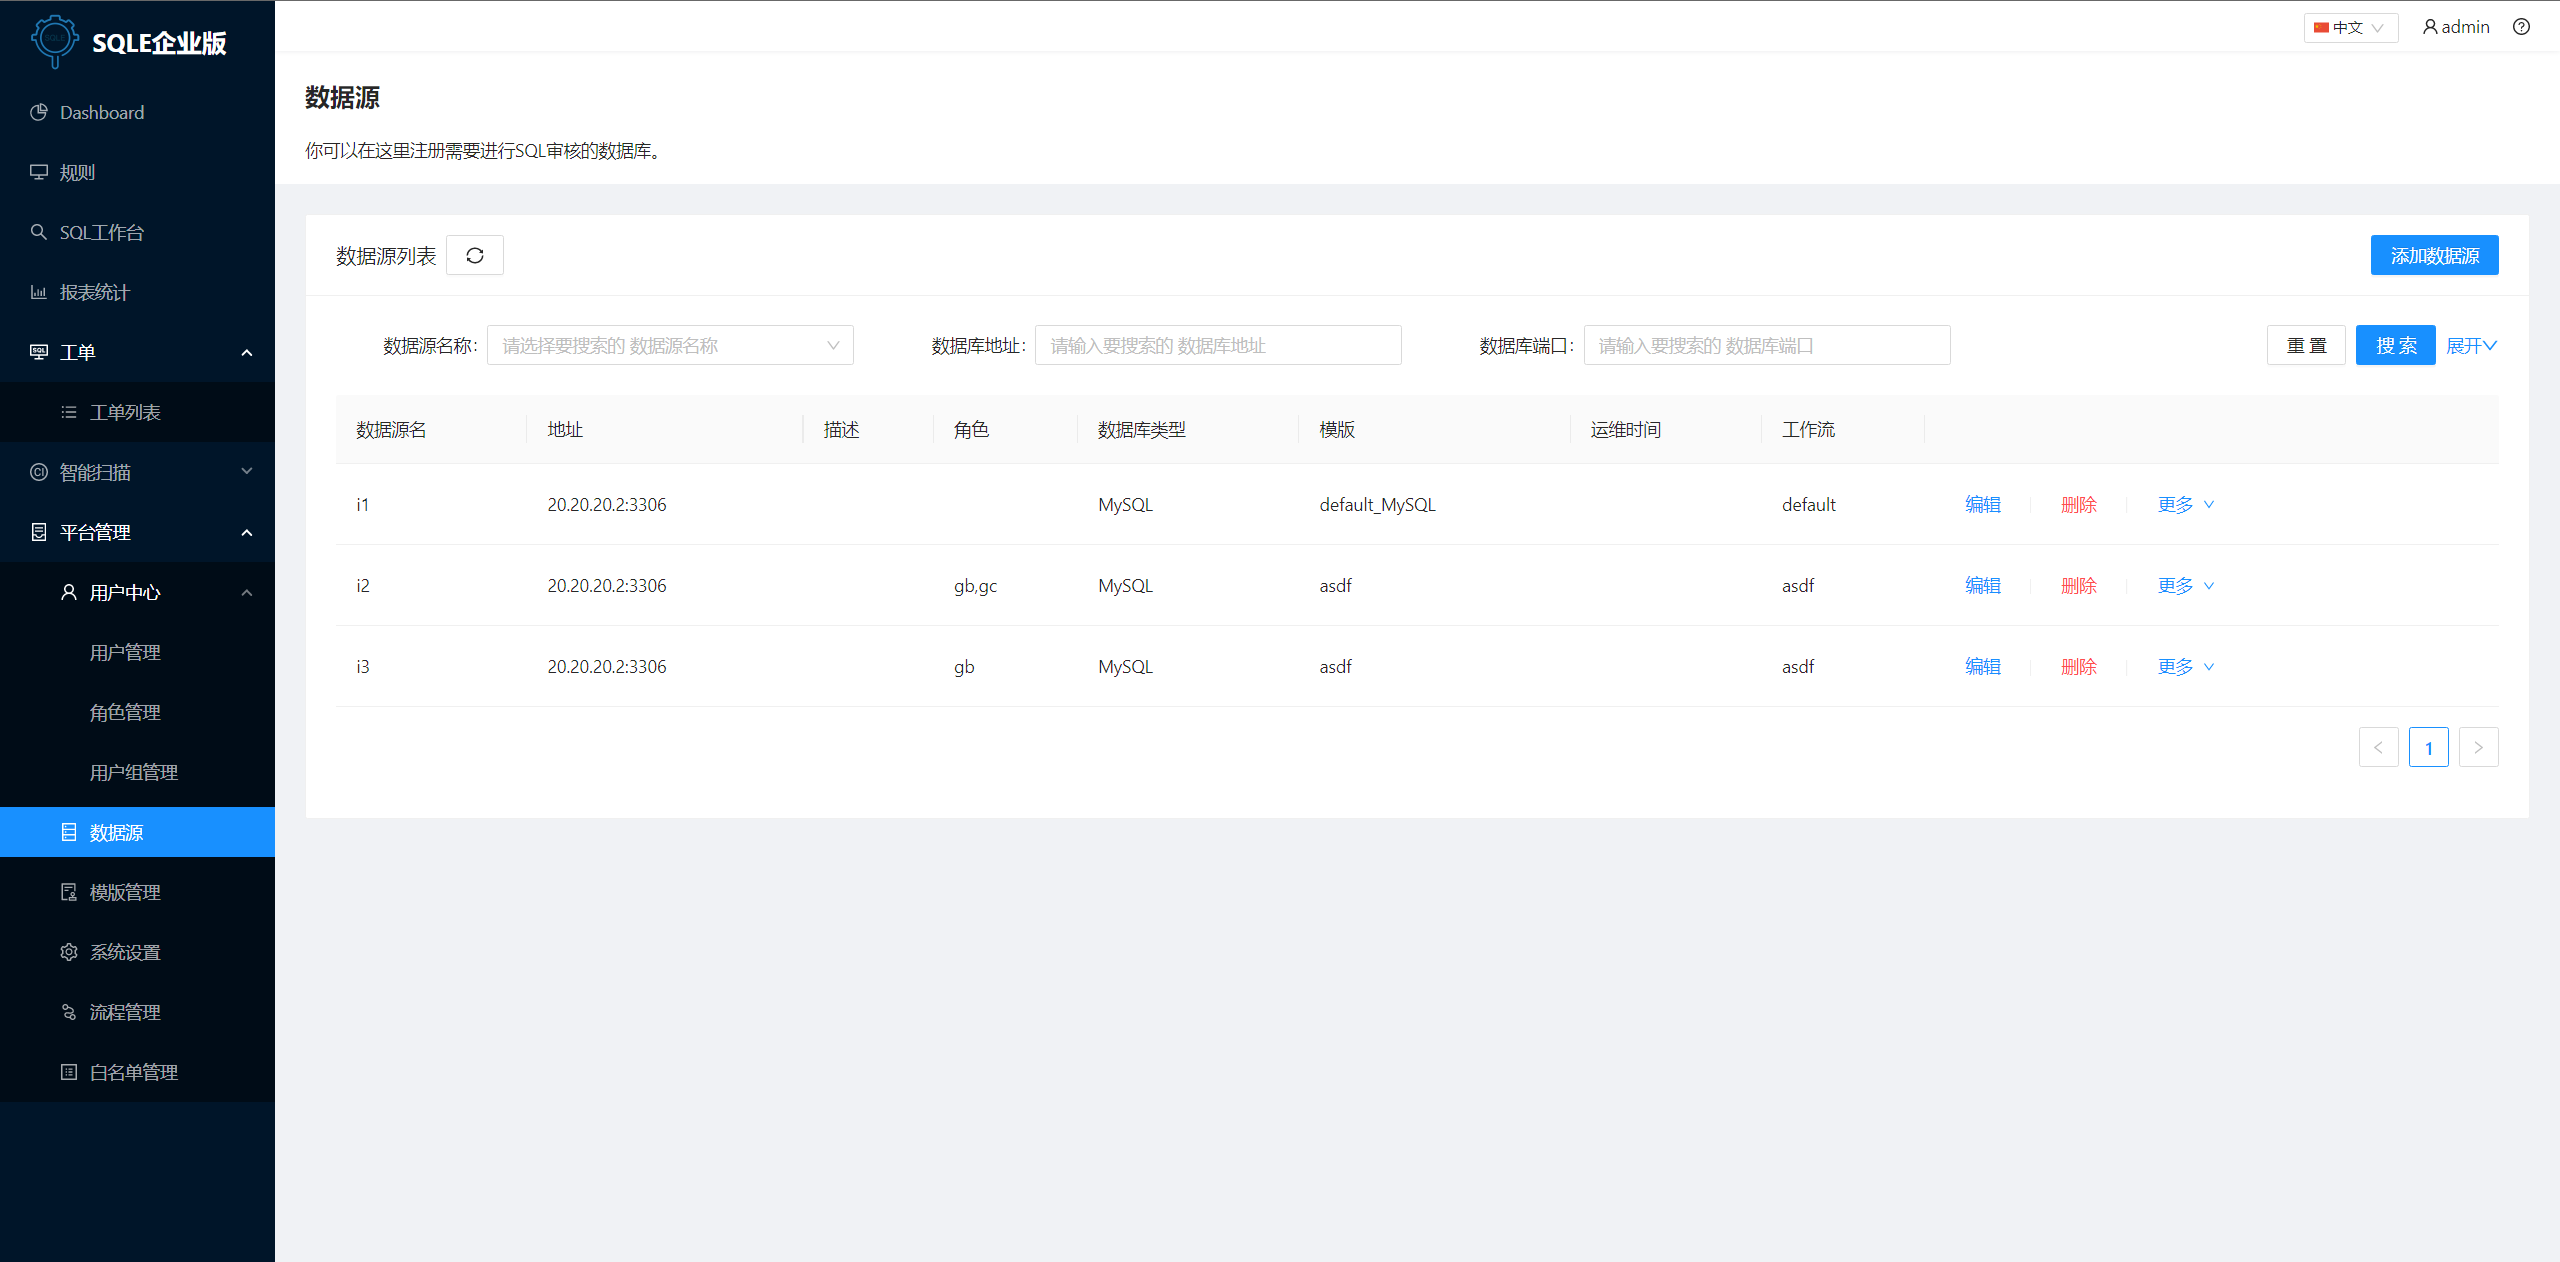2560x1262 pixels.
Task: Open 更多 dropdown for i3
Action: [2186, 666]
